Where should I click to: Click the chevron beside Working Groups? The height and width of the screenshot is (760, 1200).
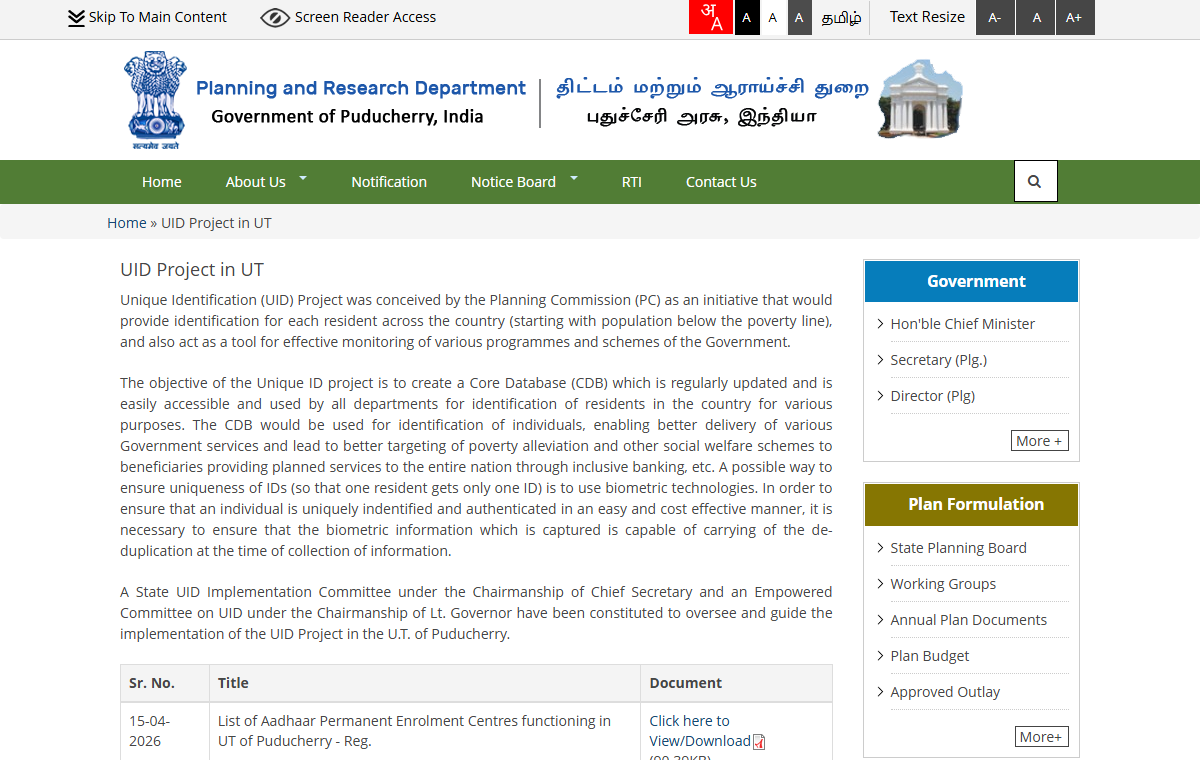[x=880, y=584]
